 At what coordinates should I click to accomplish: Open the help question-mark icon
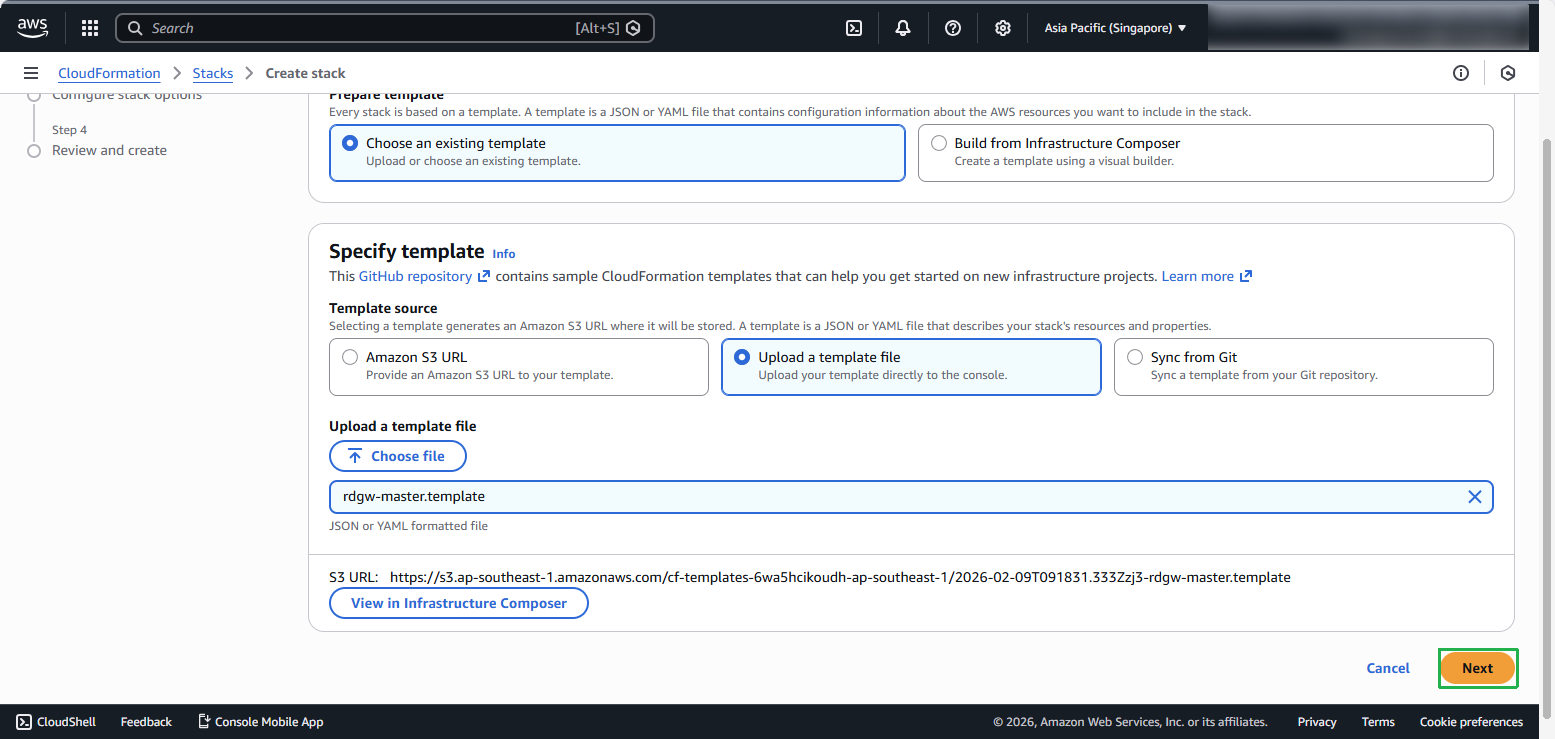tap(952, 27)
